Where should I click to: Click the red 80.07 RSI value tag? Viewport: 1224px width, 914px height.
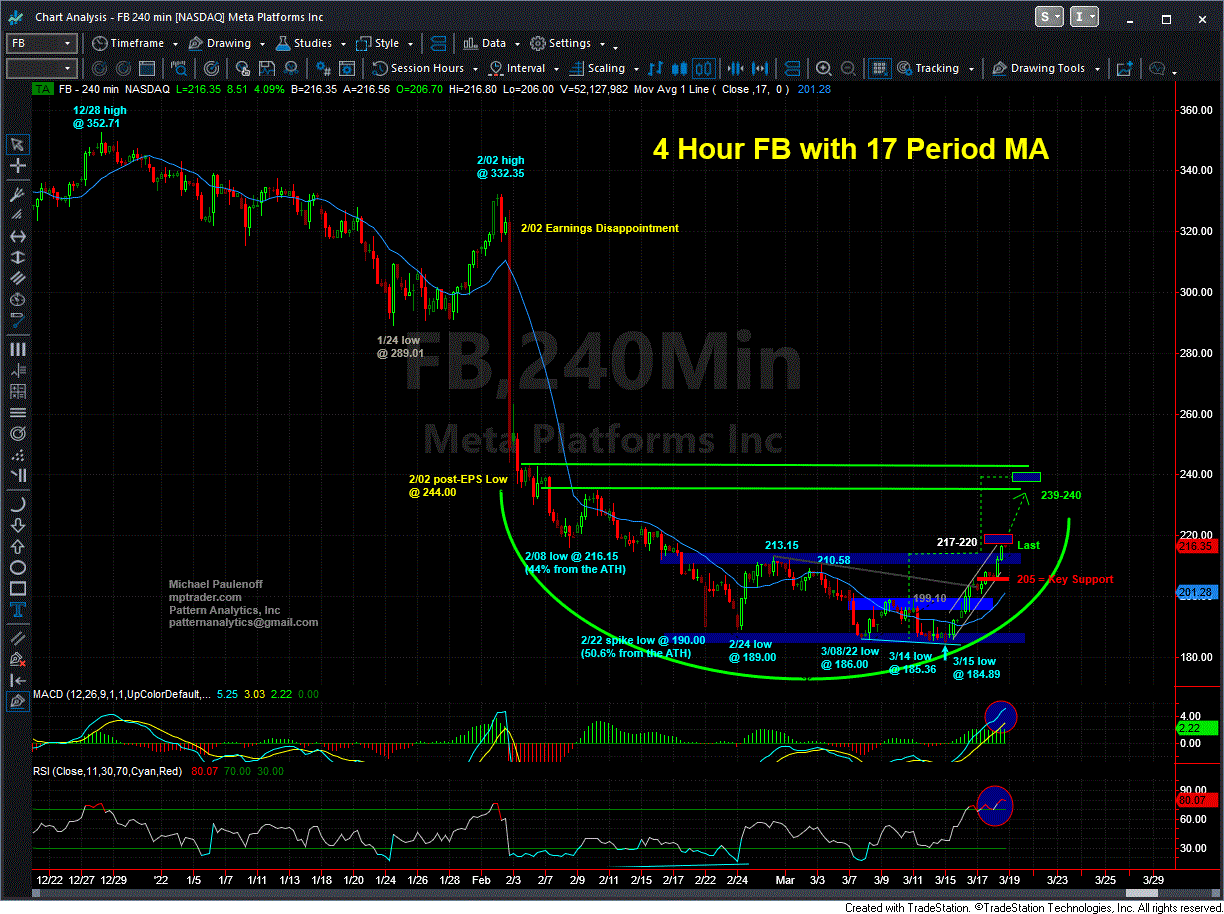[1197, 800]
